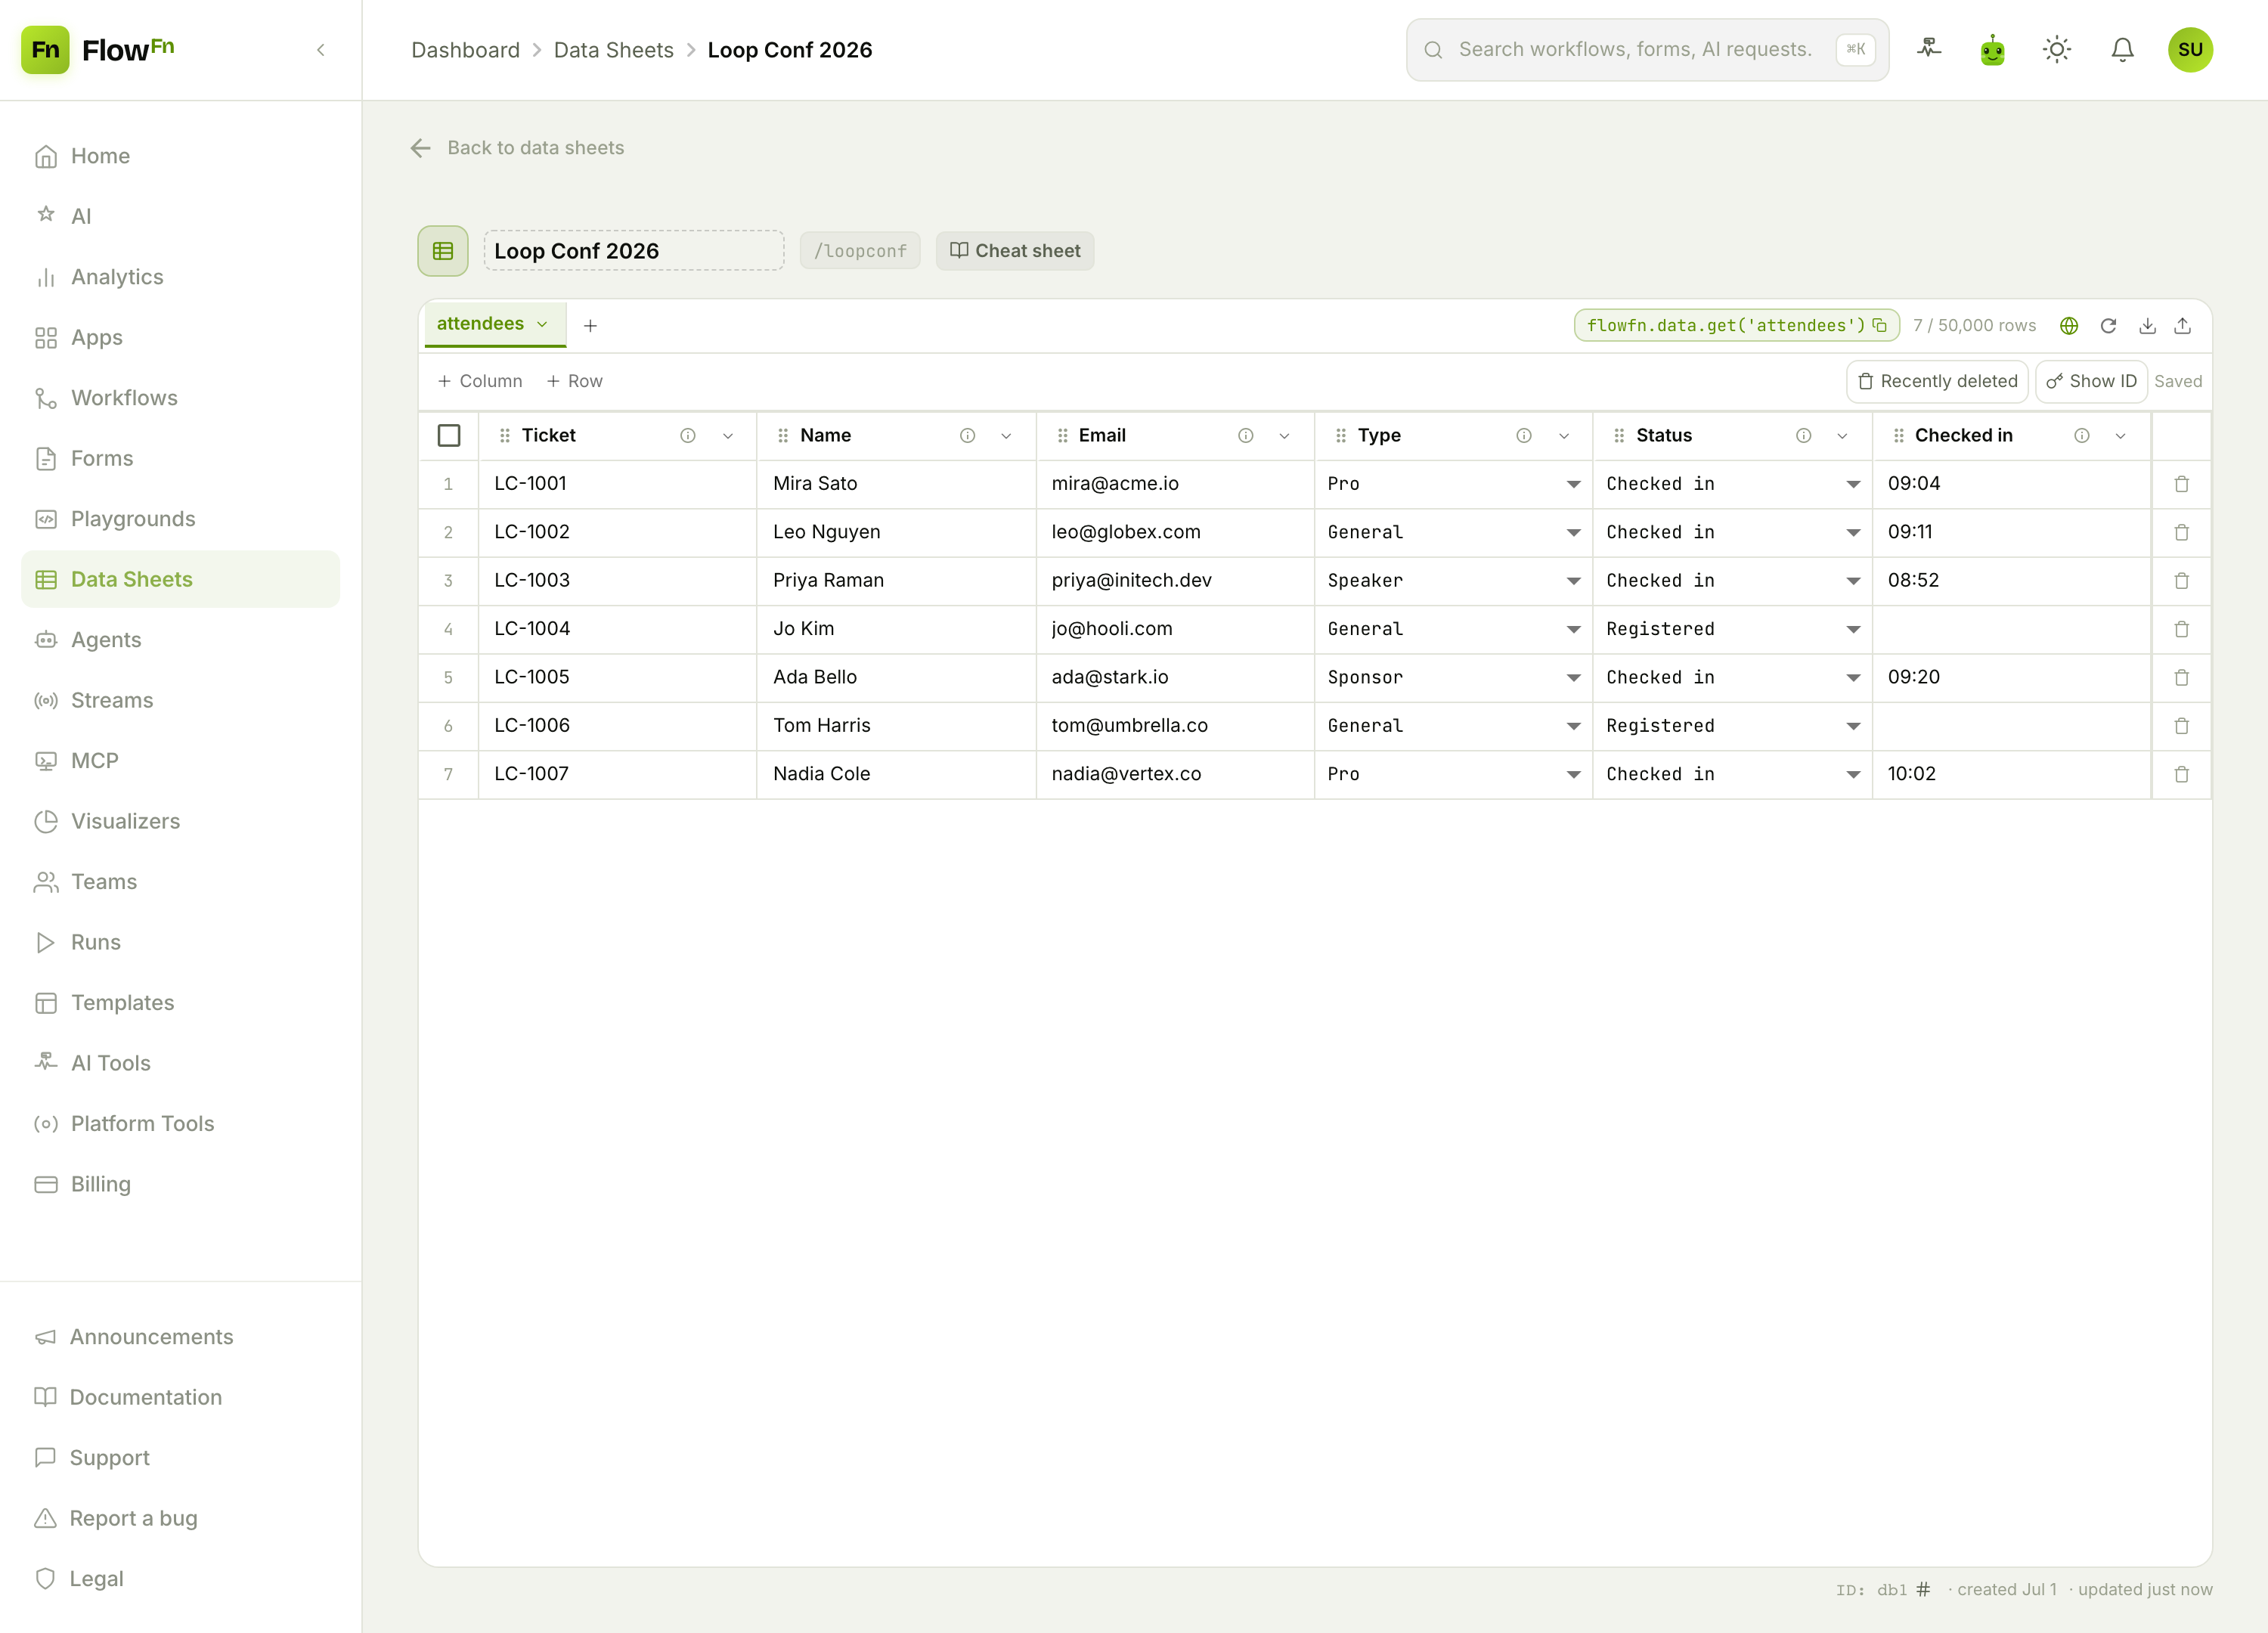
Task: Open Ticket column options chevron
Action: point(728,436)
